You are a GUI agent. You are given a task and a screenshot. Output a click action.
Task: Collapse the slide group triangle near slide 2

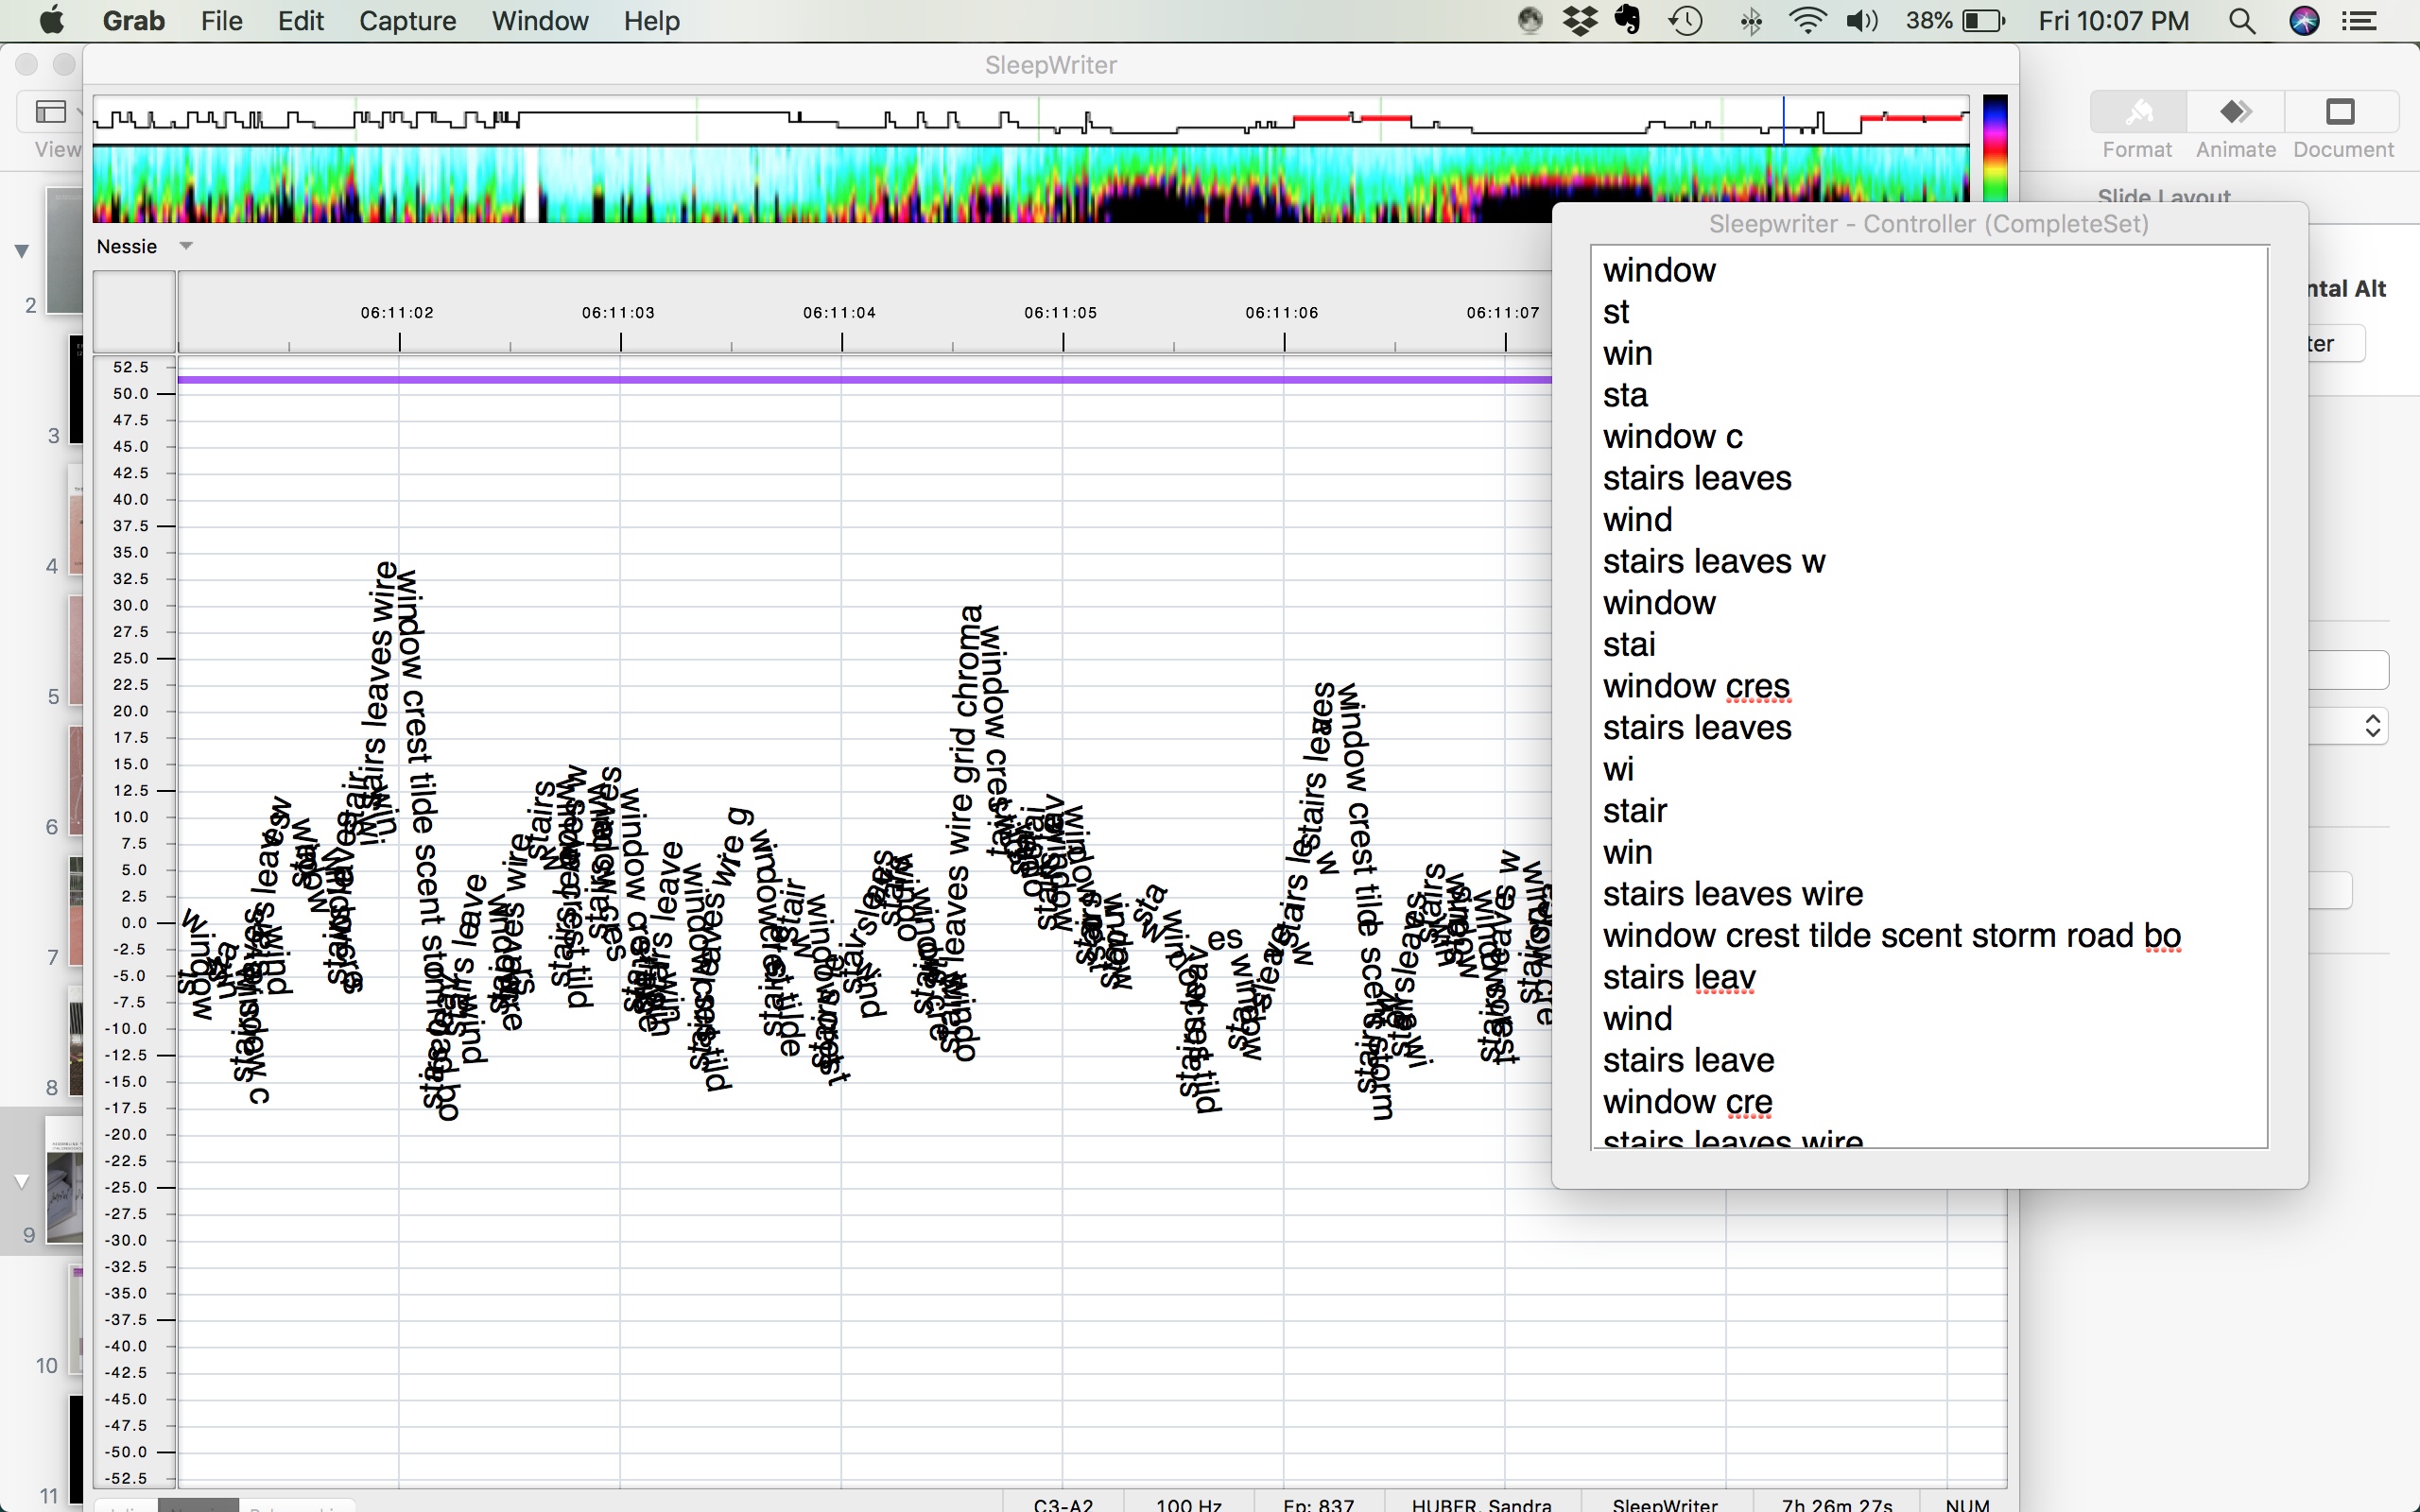22,250
